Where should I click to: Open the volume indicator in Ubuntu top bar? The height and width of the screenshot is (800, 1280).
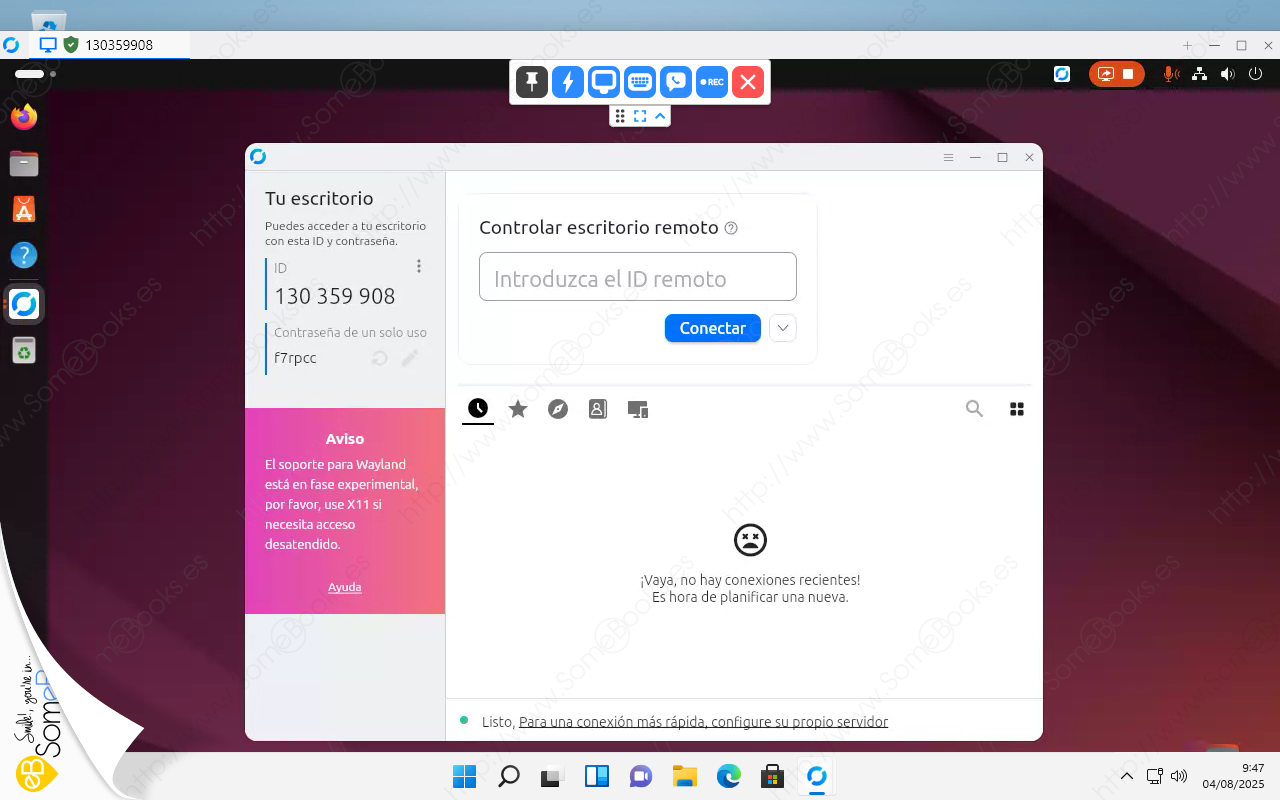(x=1228, y=74)
